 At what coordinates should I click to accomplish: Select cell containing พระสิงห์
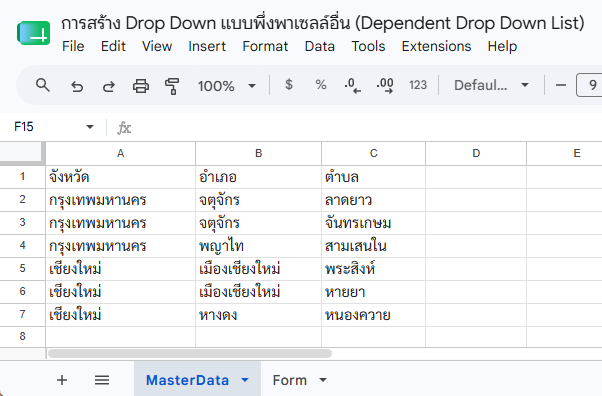click(x=374, y=269)
